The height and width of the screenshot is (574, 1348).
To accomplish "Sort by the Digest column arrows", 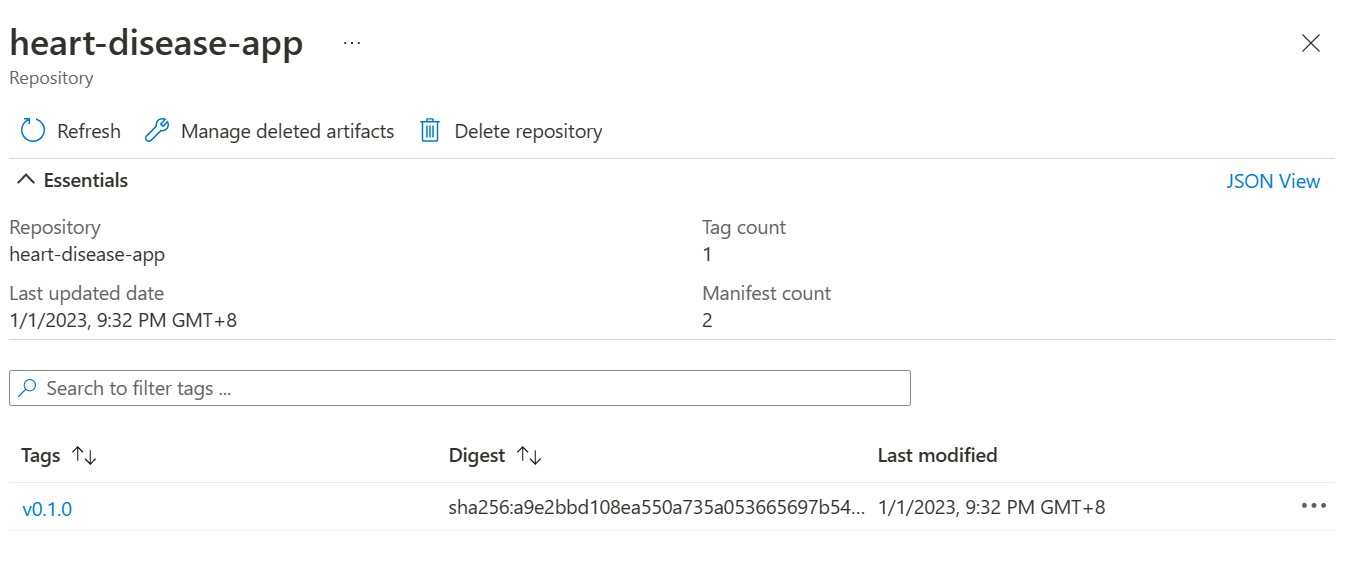I will [x=529, y=456].
